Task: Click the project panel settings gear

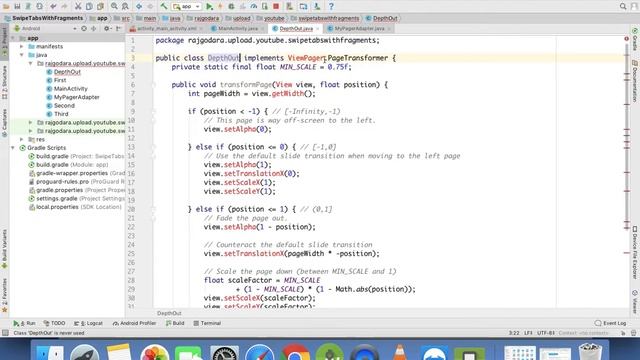Action: point(107,29)
